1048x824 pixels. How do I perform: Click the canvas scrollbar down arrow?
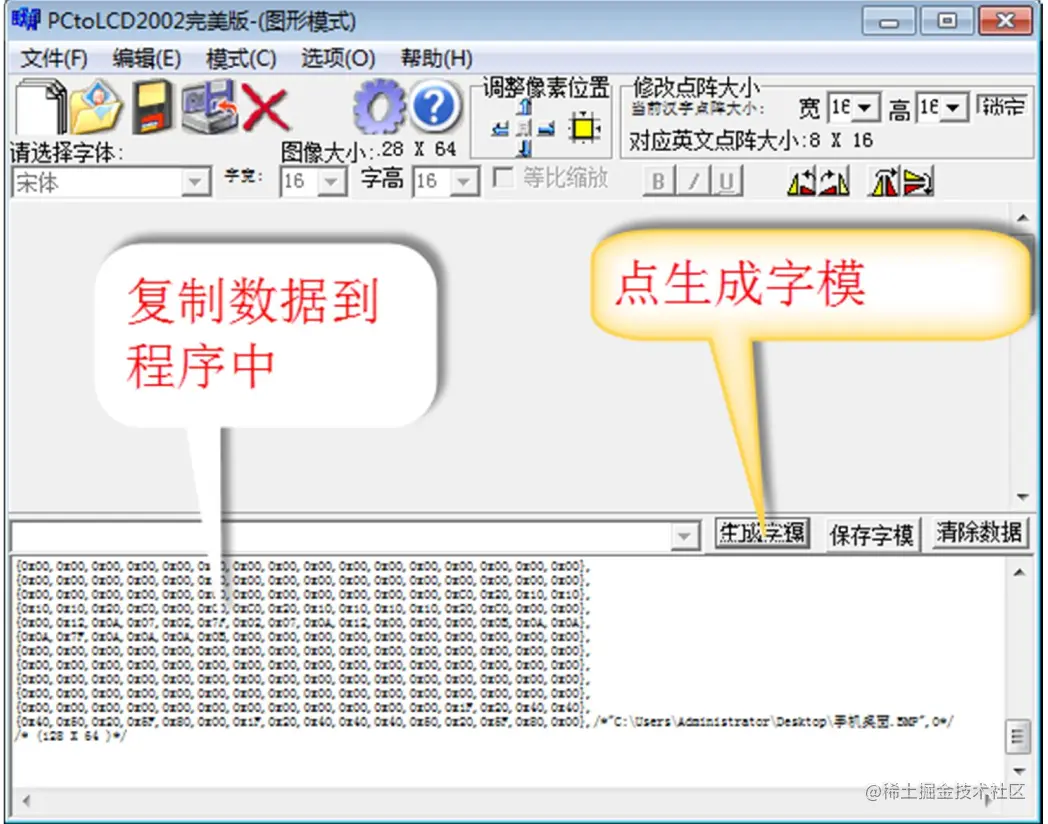pos(1023,497)
